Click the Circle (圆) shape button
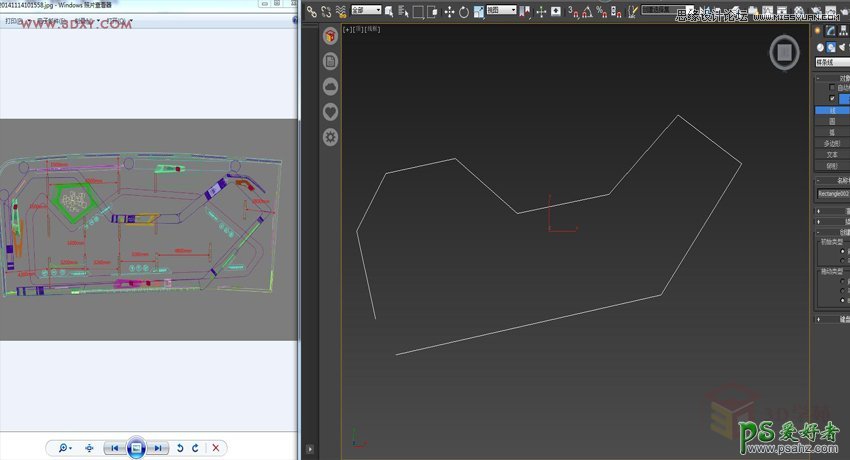Screen dimensions: 850x460 [x=832, y=121]
